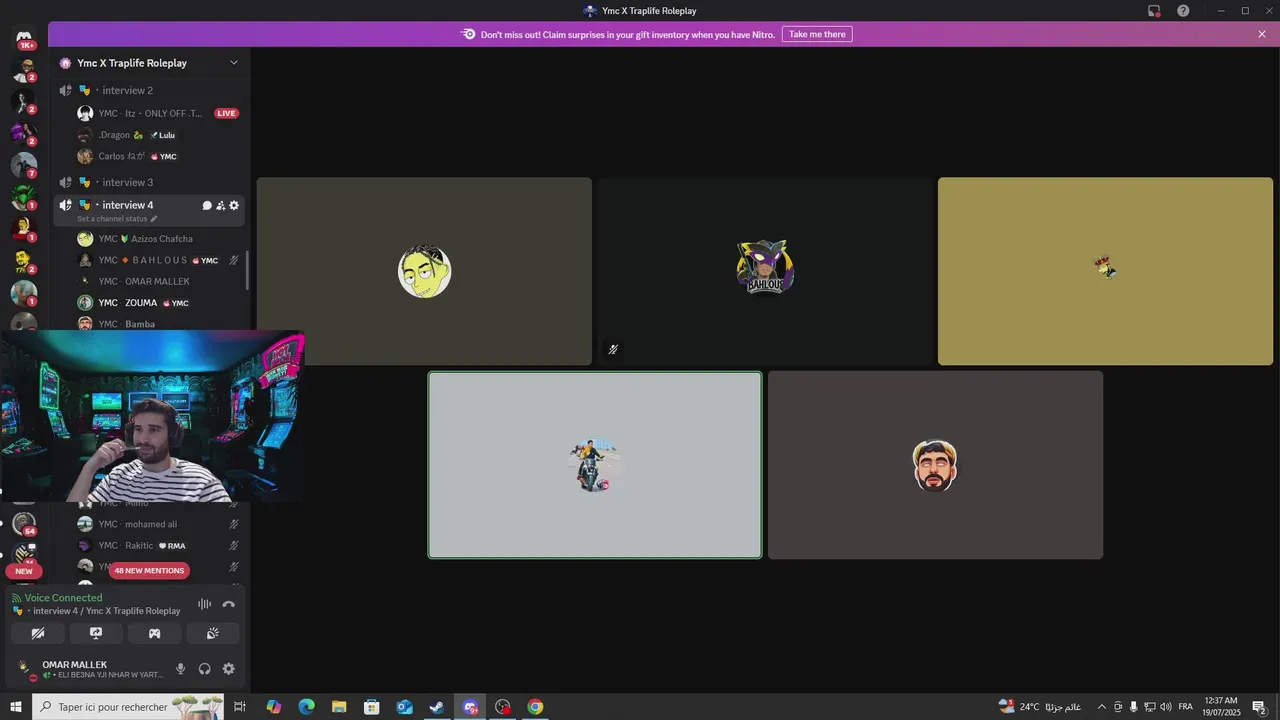The width and height of the screenshot is (1280, 720).
Task: Open server icon with 7 notifications badge
Action: pos(24,165)
